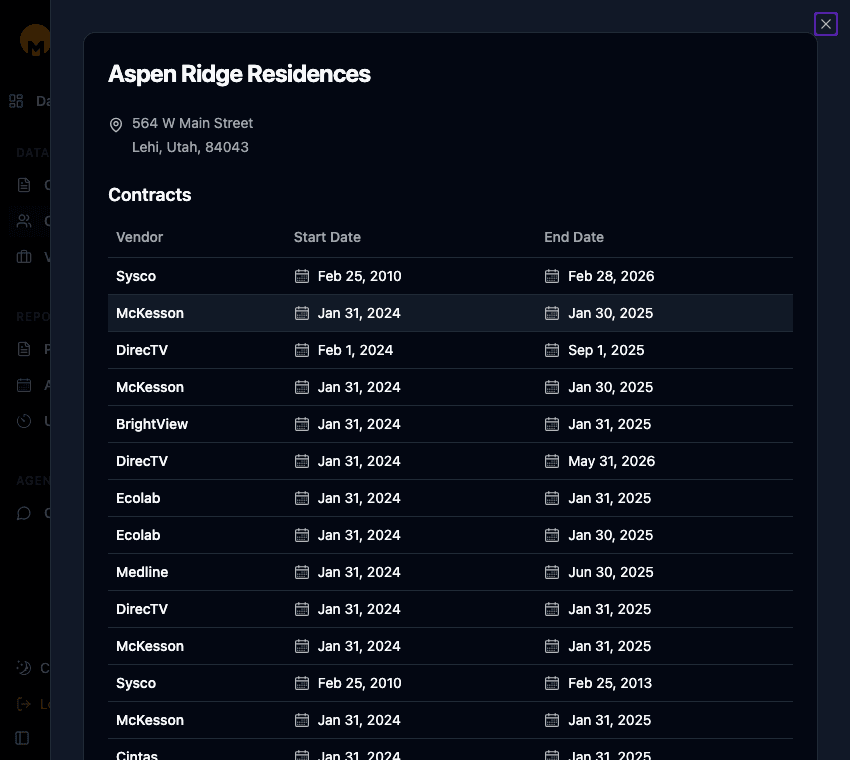Click the end date Sep 1, 2025
The height and width of the screenshot is (760, 850).
tap(606, 350)
